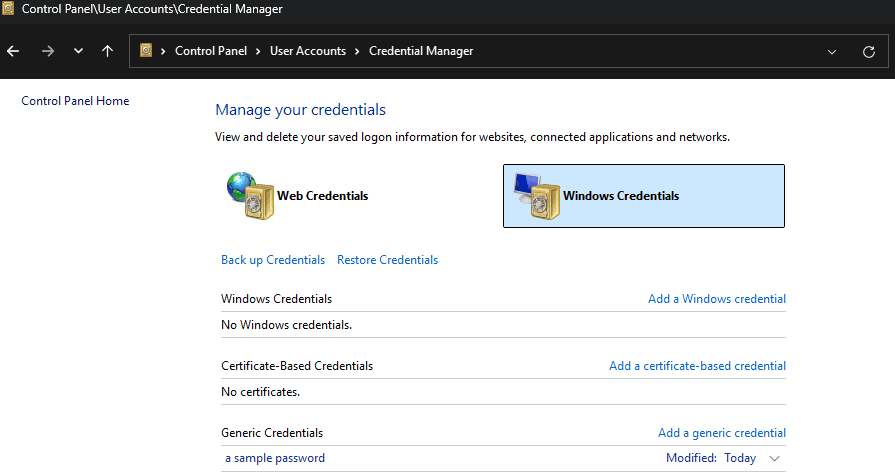Viewport: 895px width, 475px height.
Task: Open Control Panel Home link
Action: tap(75, 101)
